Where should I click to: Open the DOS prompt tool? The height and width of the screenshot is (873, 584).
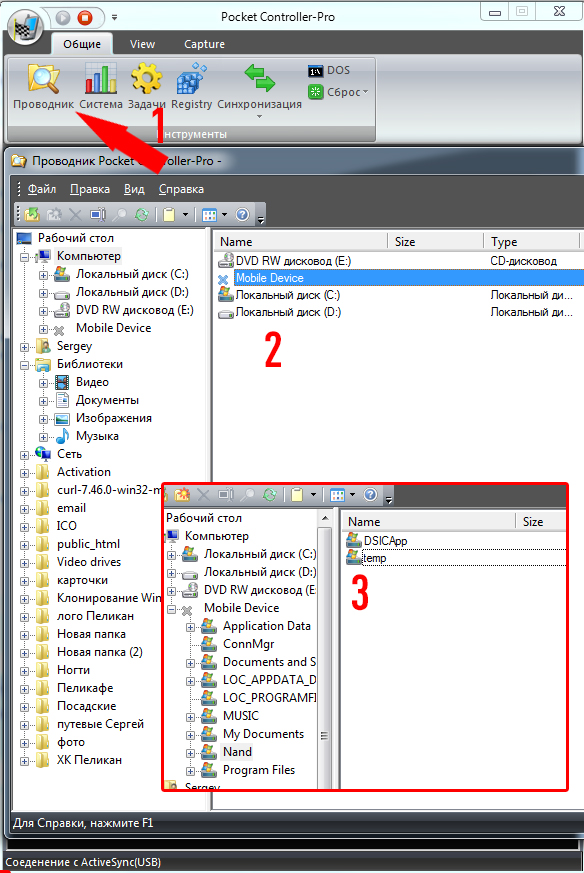329,71
